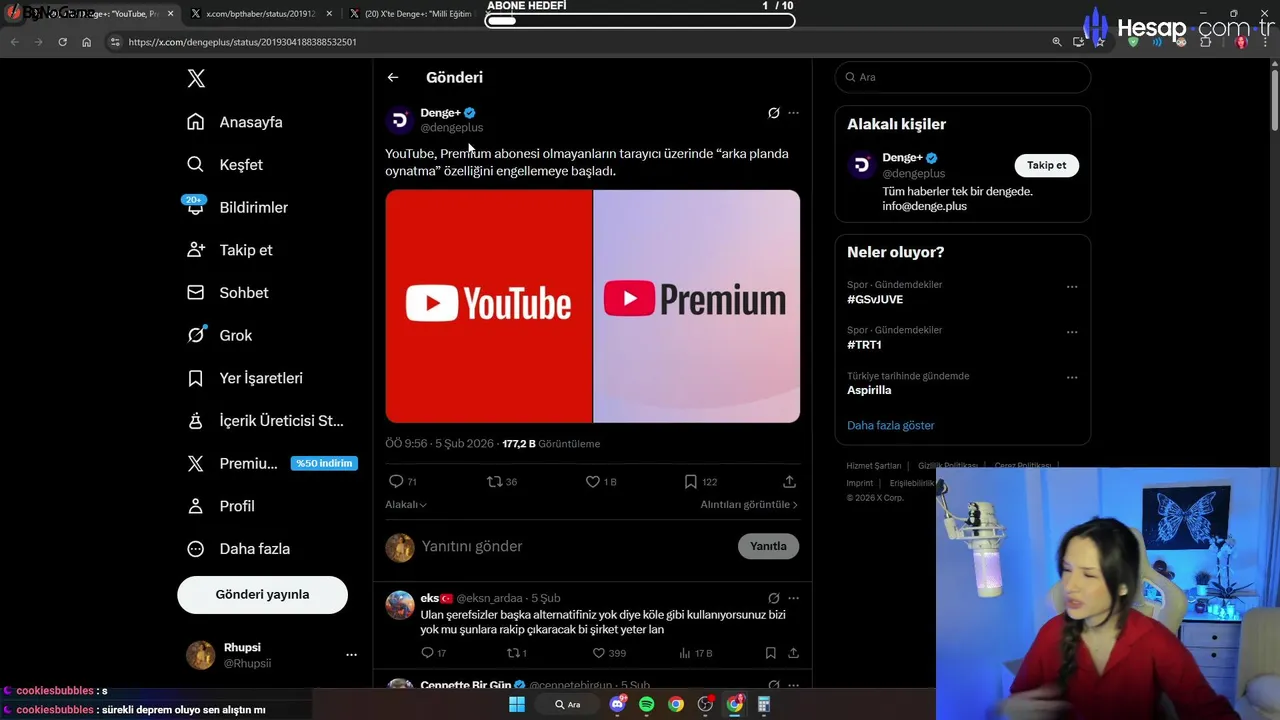Click Takip et for Denge+

(1046, 165)
